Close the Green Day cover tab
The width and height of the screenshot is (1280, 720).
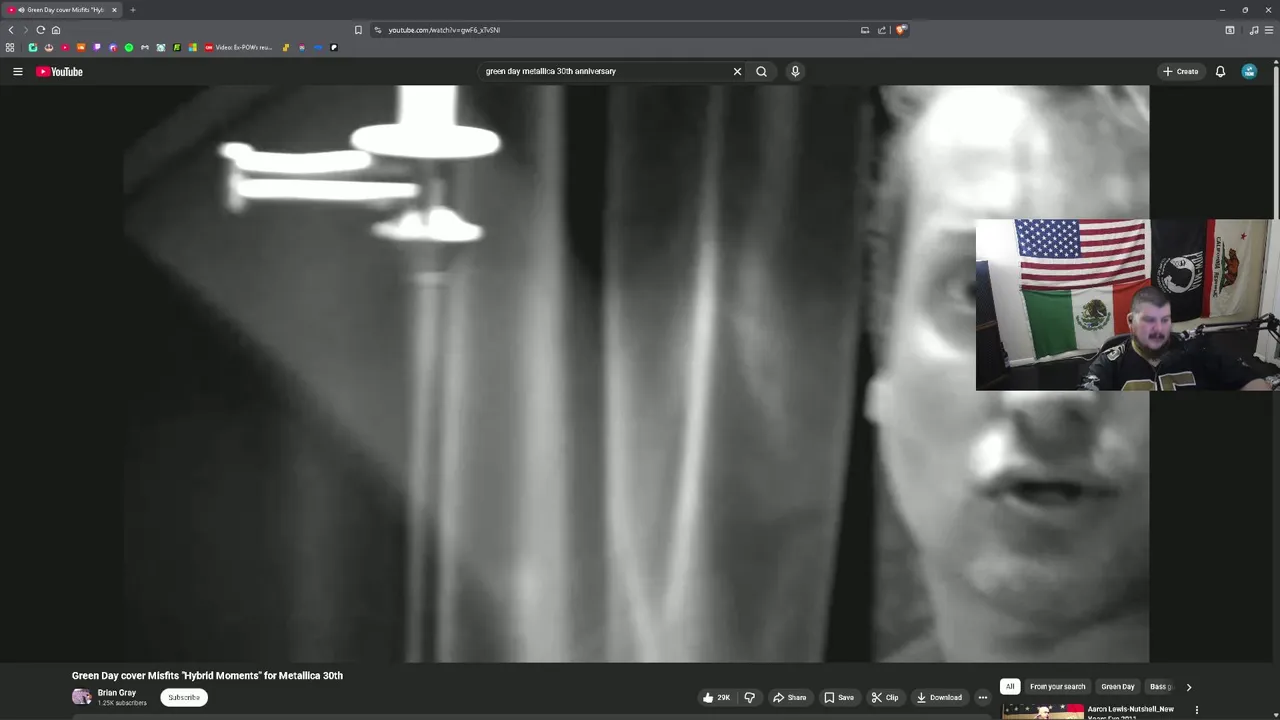114,10
